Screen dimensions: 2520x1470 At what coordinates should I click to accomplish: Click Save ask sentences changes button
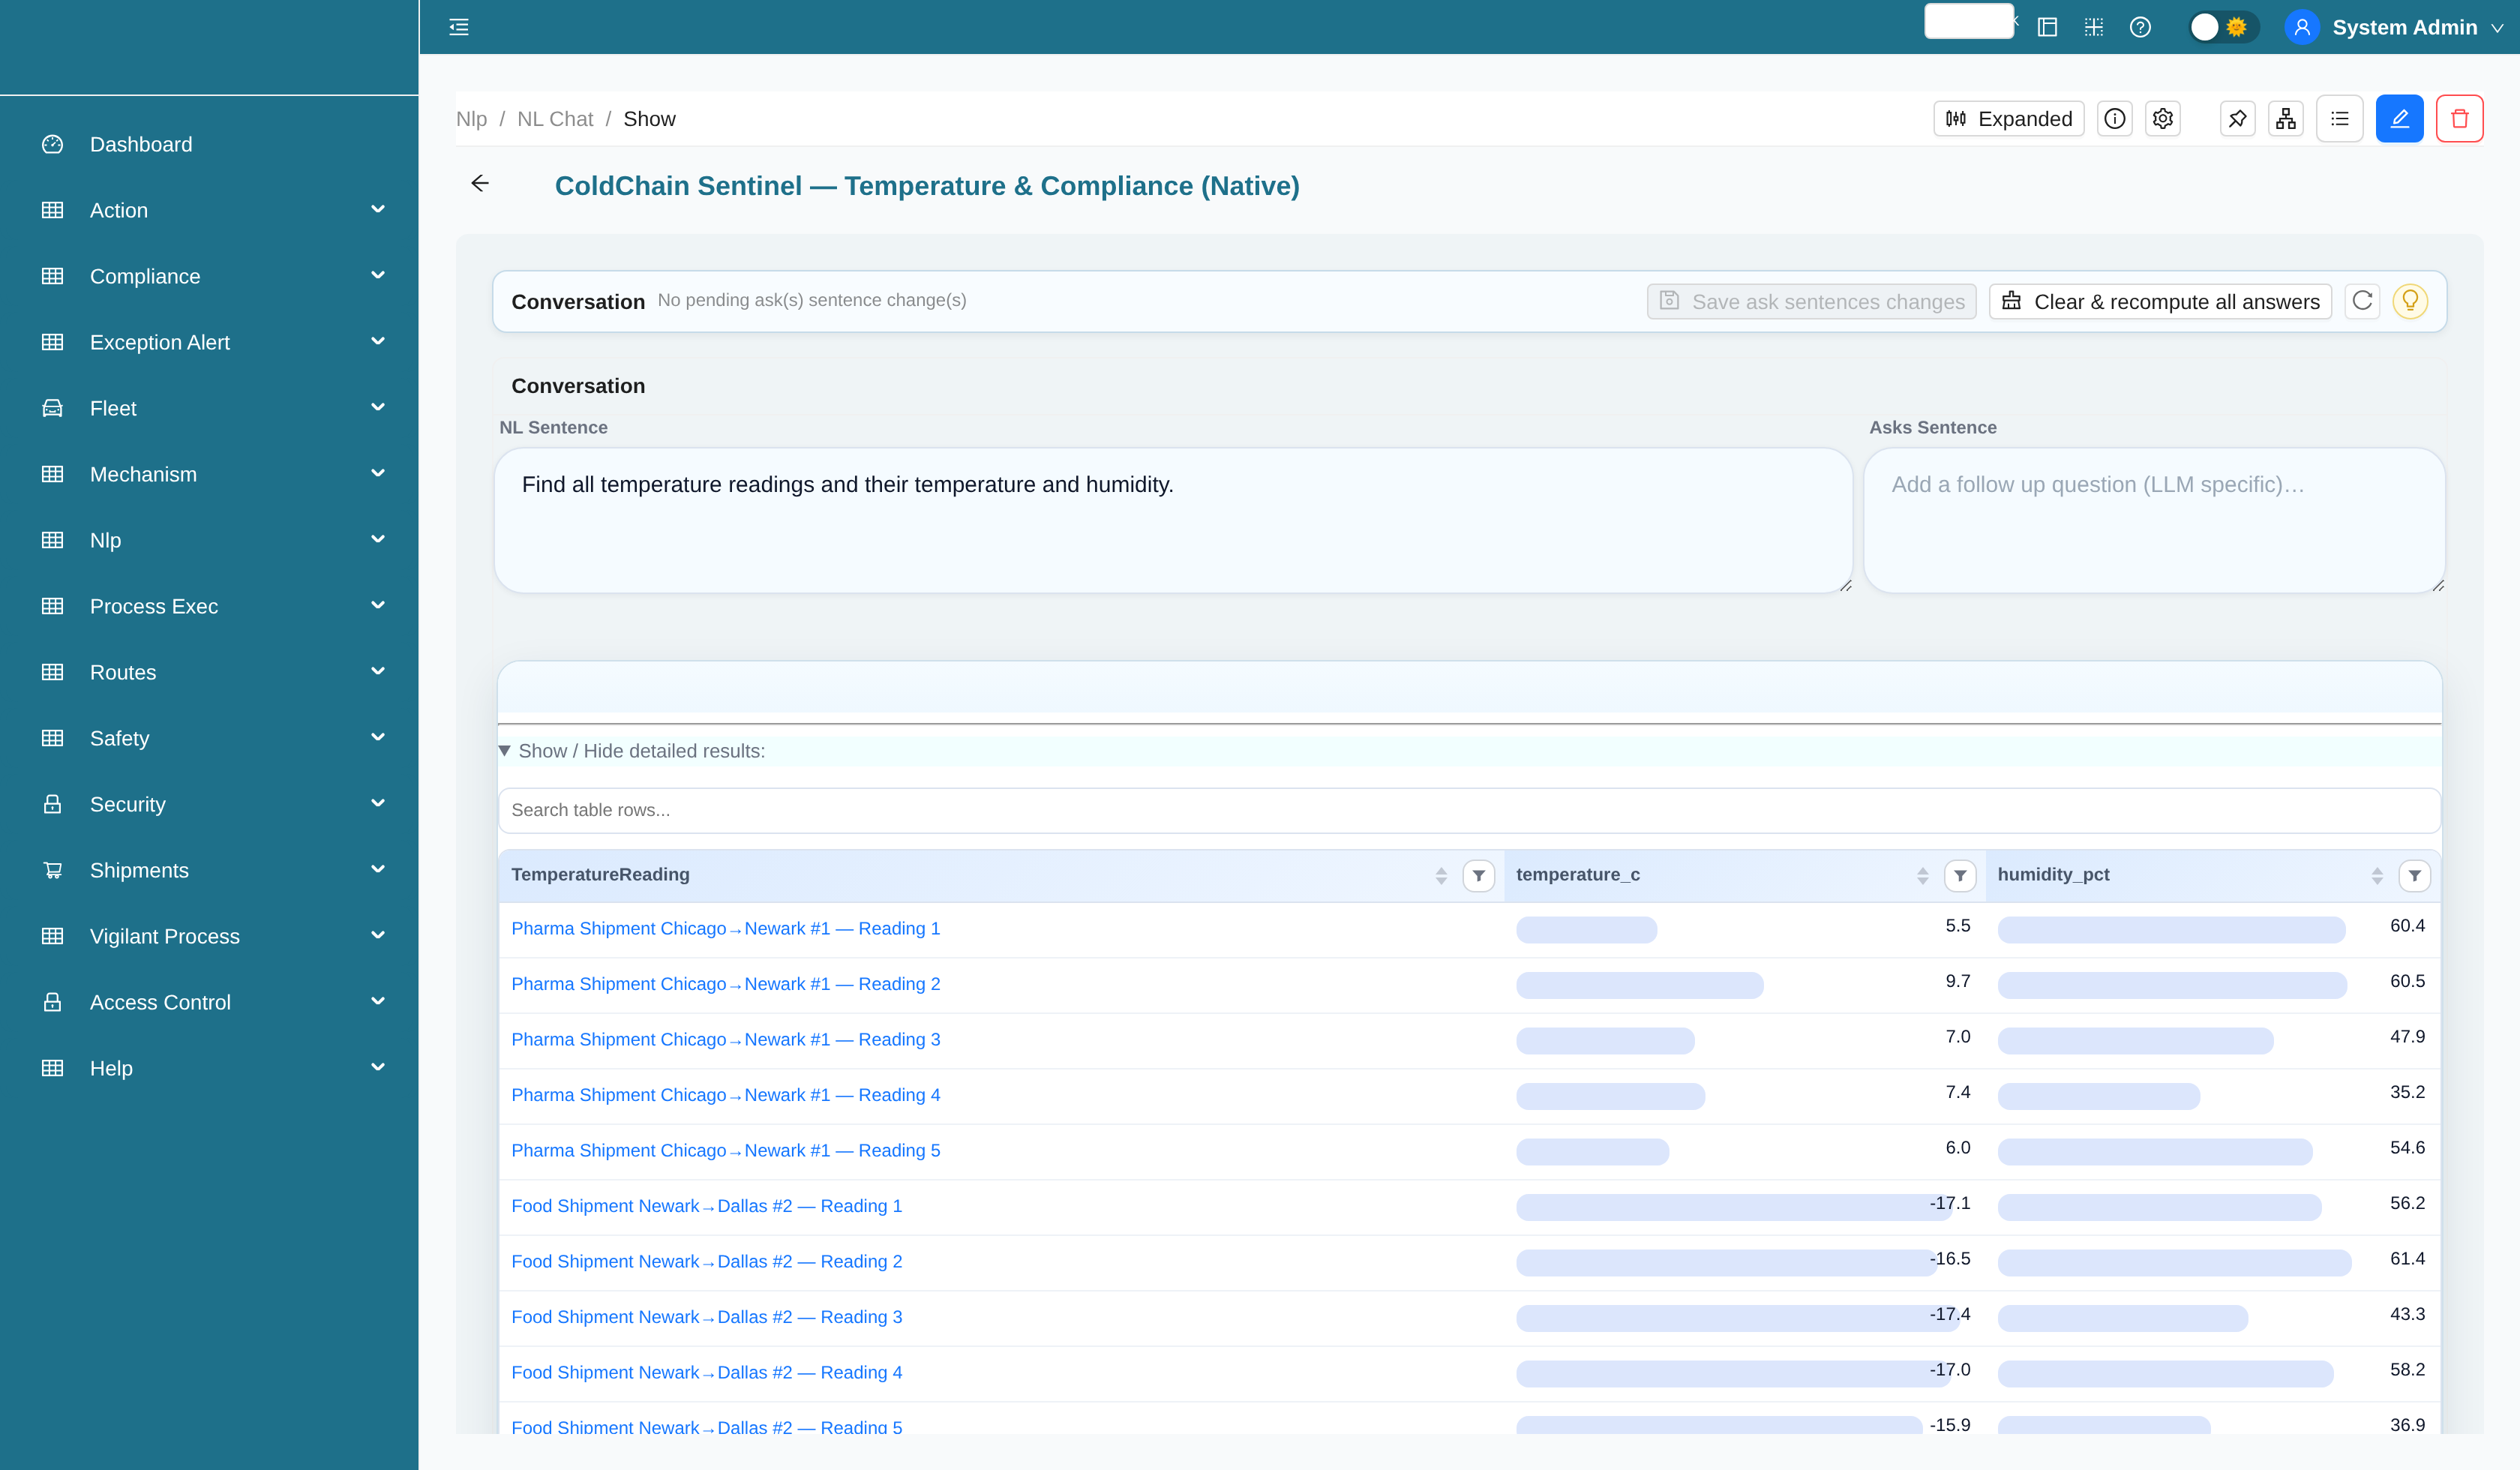coord(1811,301)
